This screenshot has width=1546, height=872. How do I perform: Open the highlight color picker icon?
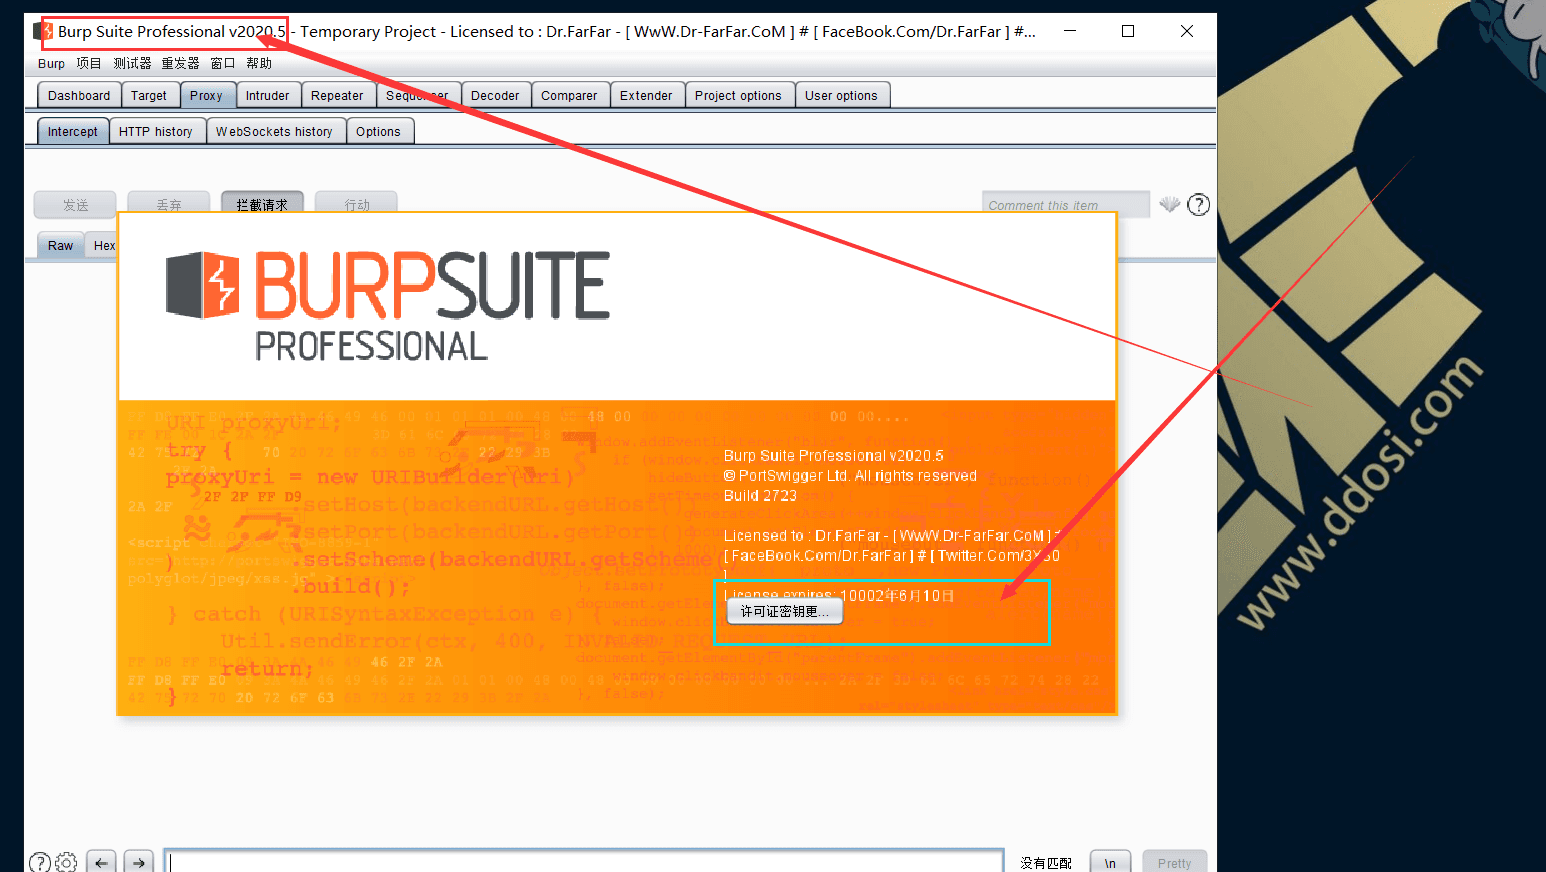coord(1169,204)
